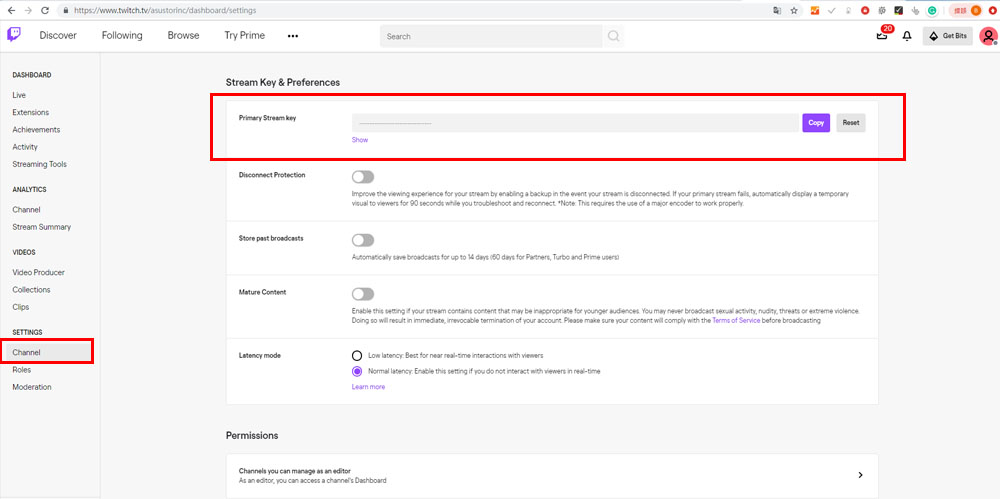Click the gray checkmark extension icon
The height and width of the screenshot is (499, 1000).
832,11
